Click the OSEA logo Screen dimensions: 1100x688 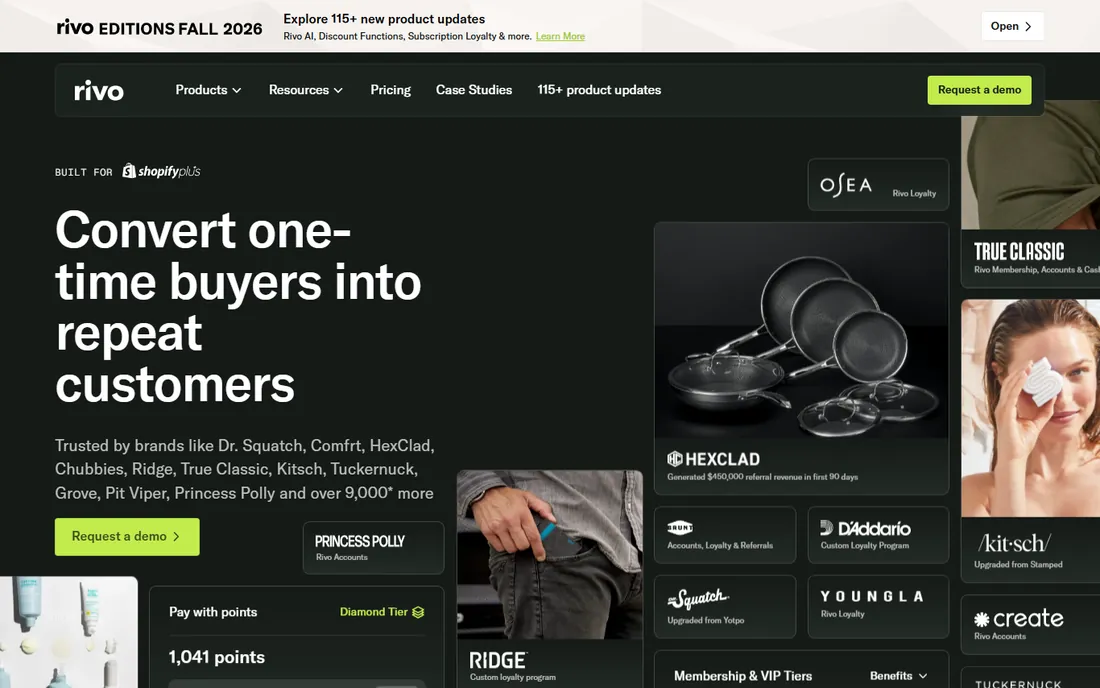point(846,185)
